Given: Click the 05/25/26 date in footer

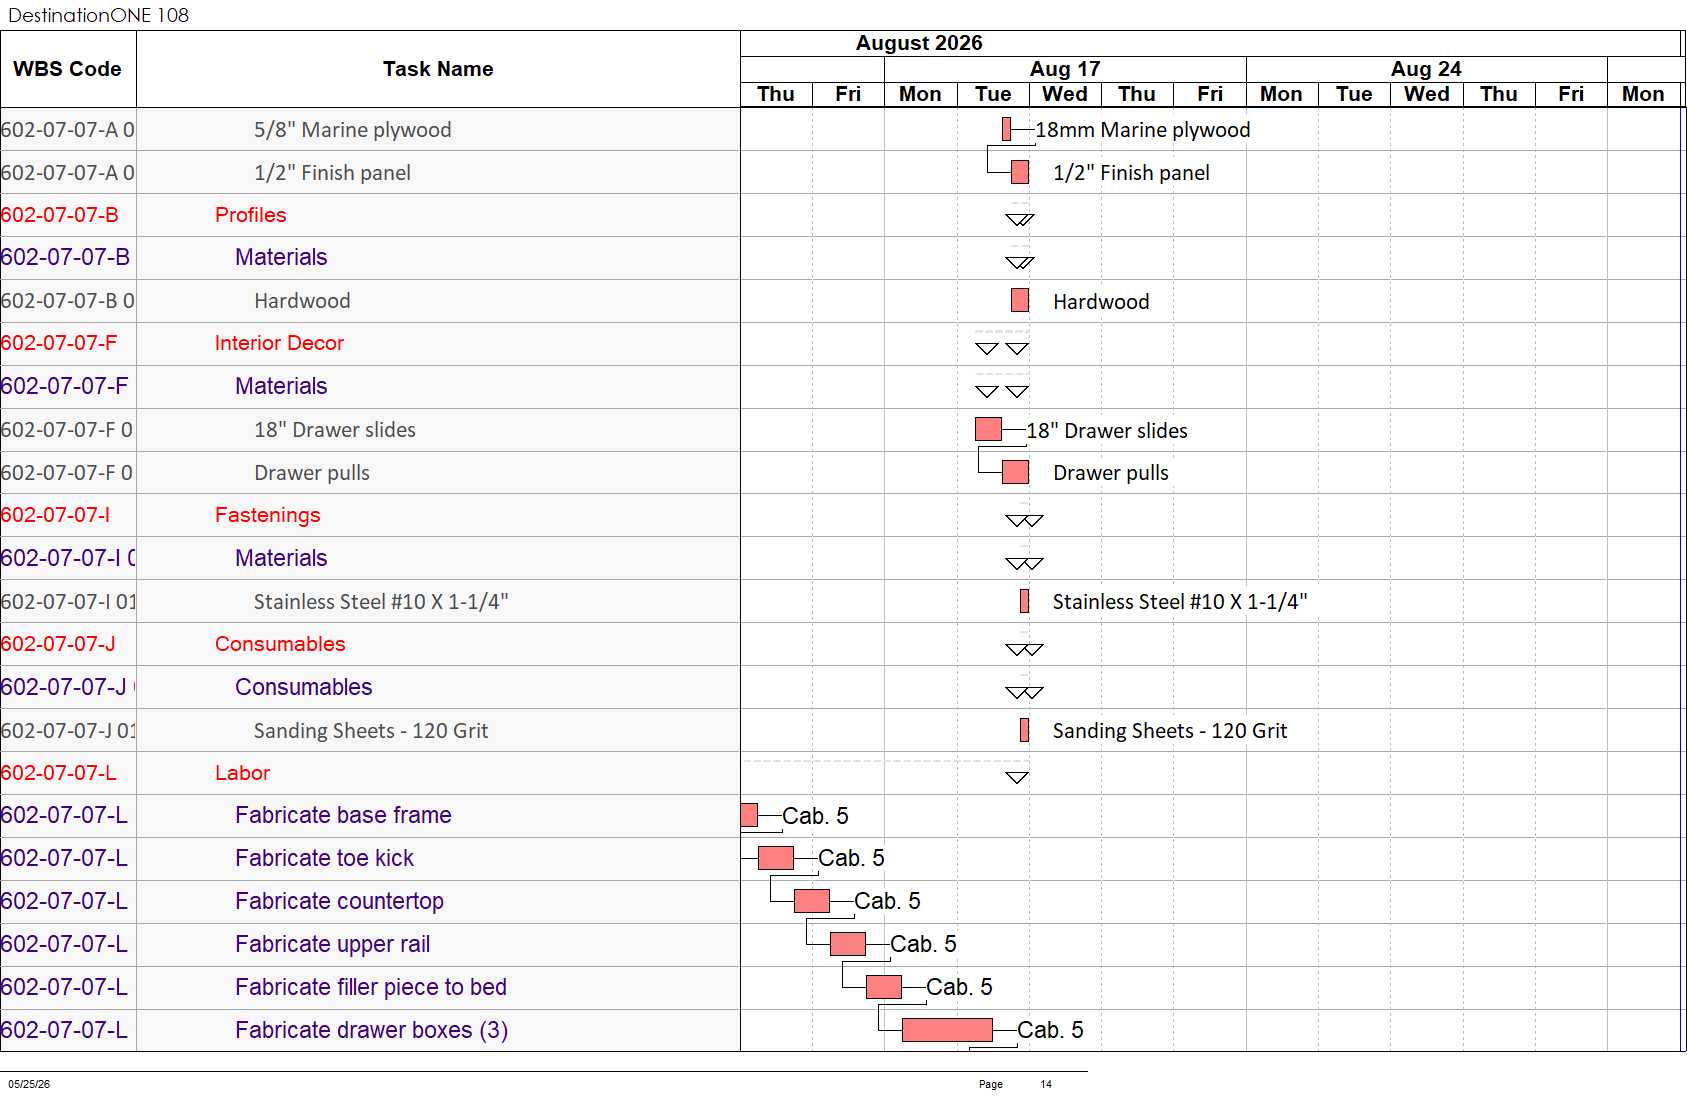Looking at the screenshot, I should (29, 1084).
